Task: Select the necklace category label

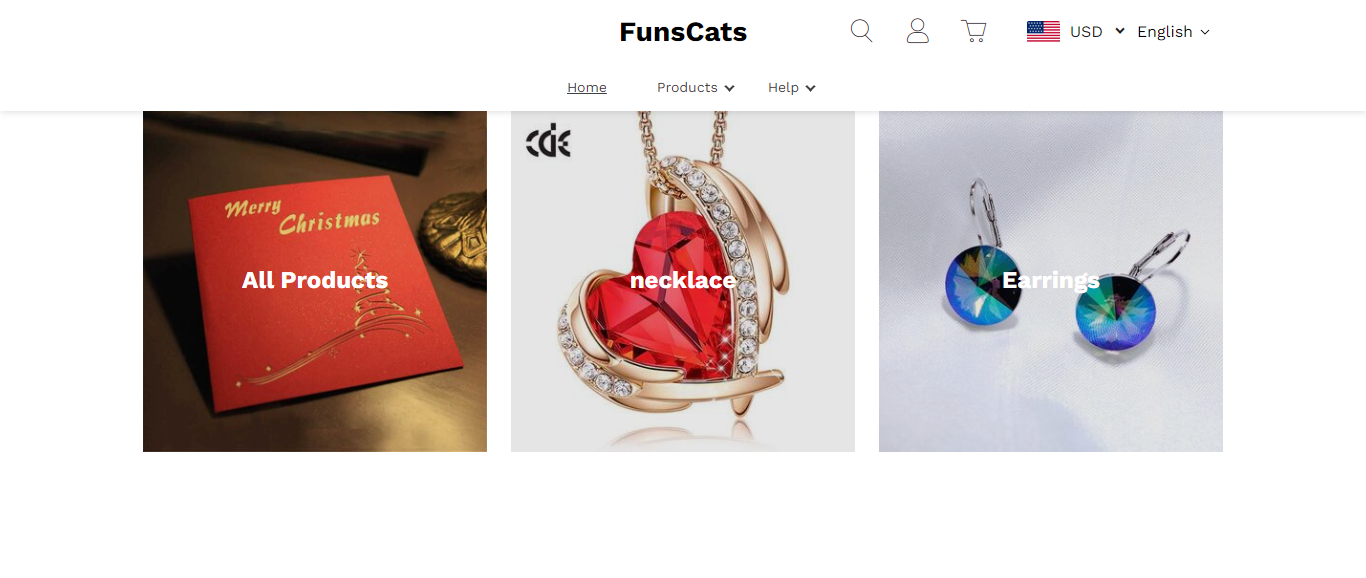Action: pos(683,280)
